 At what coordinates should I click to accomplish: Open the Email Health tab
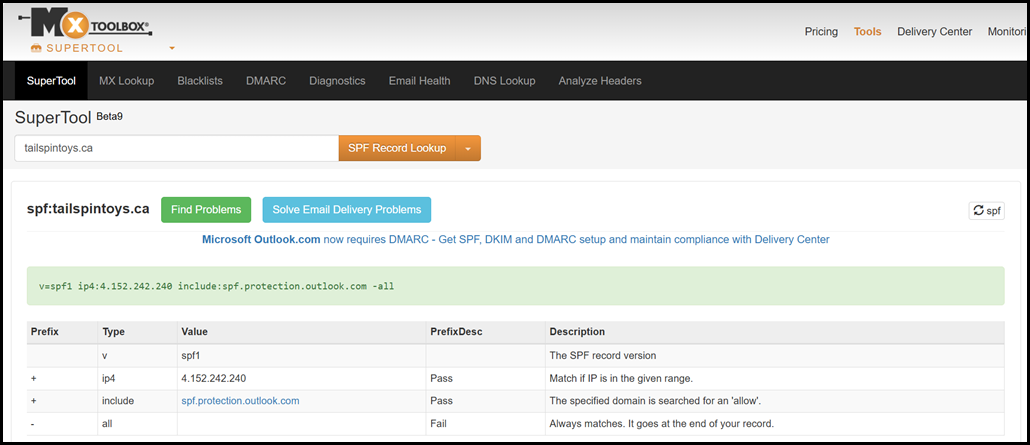point(419,81)
